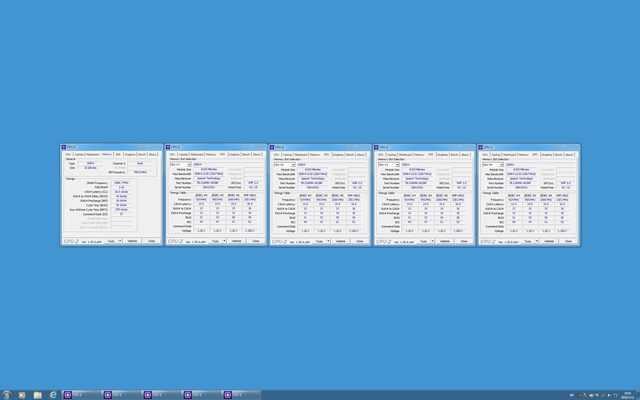The height and width of the screenshot is (400, 640).
Task: Open the Bench tab in the rightmost CPU-Z window
Action: click(x=558, y=155)
